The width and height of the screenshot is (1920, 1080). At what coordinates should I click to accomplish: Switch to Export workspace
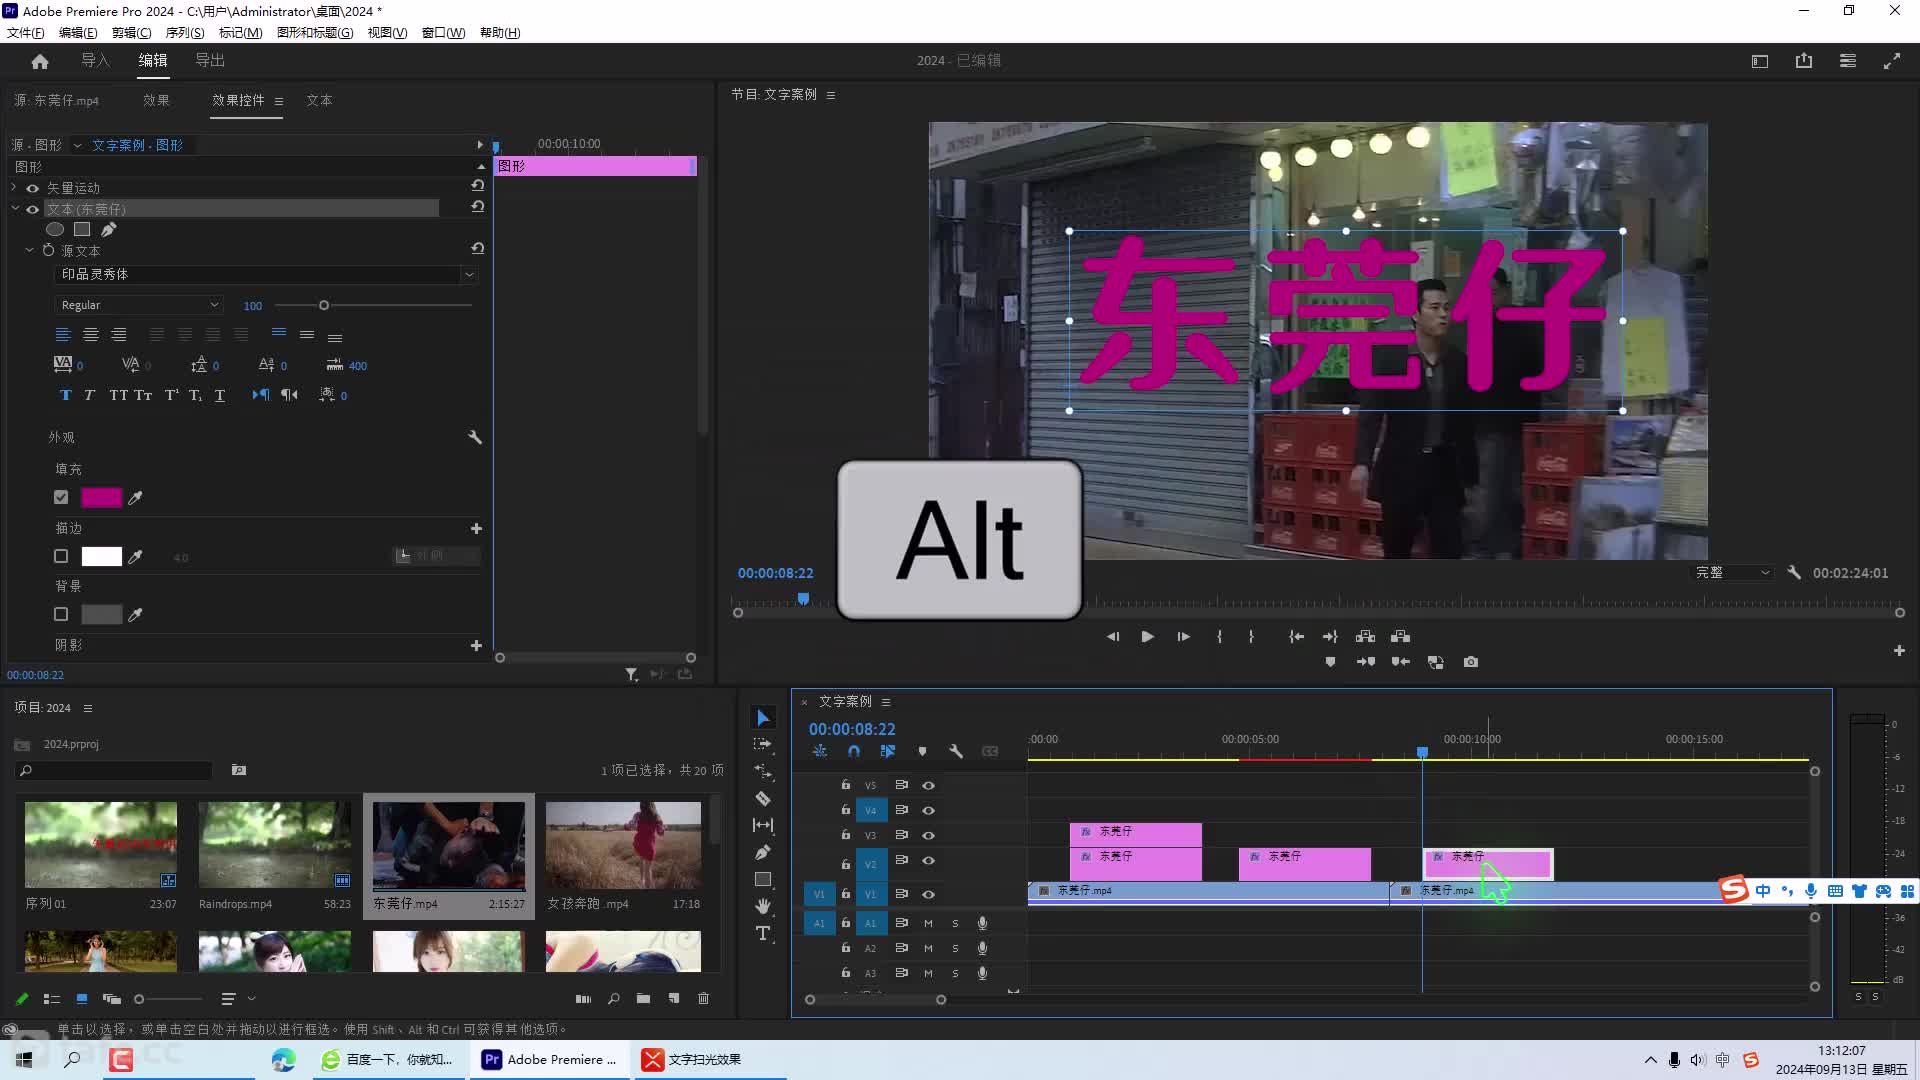[x=210, y=61]
